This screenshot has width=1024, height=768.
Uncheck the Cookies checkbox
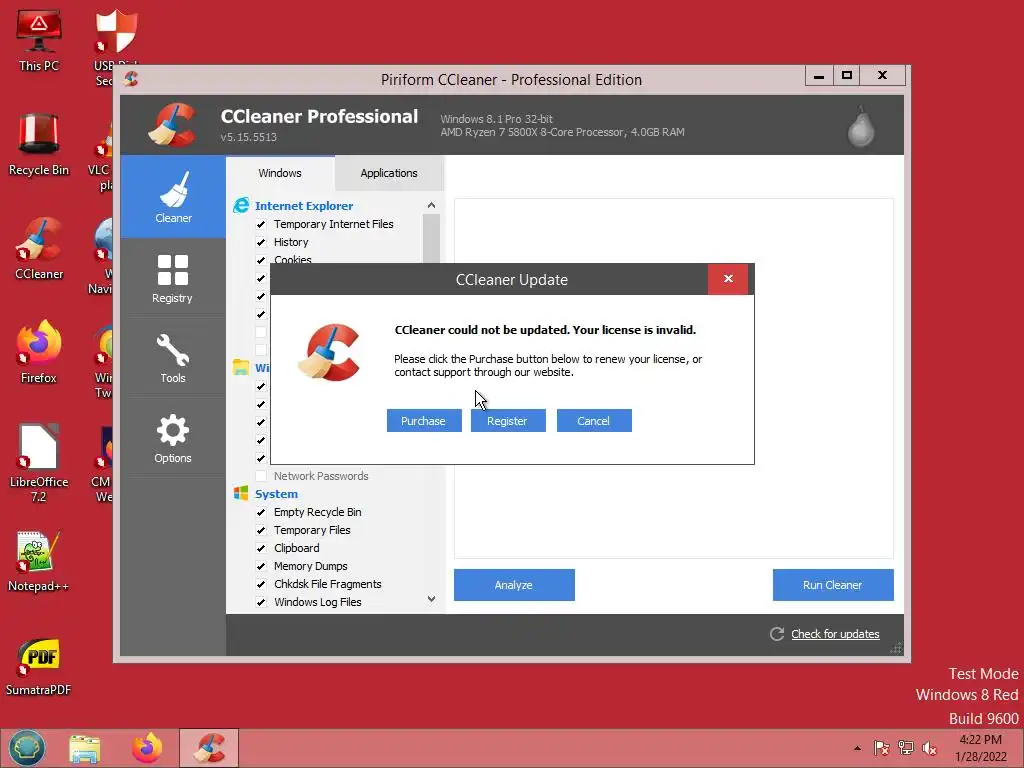pos(261,260)
